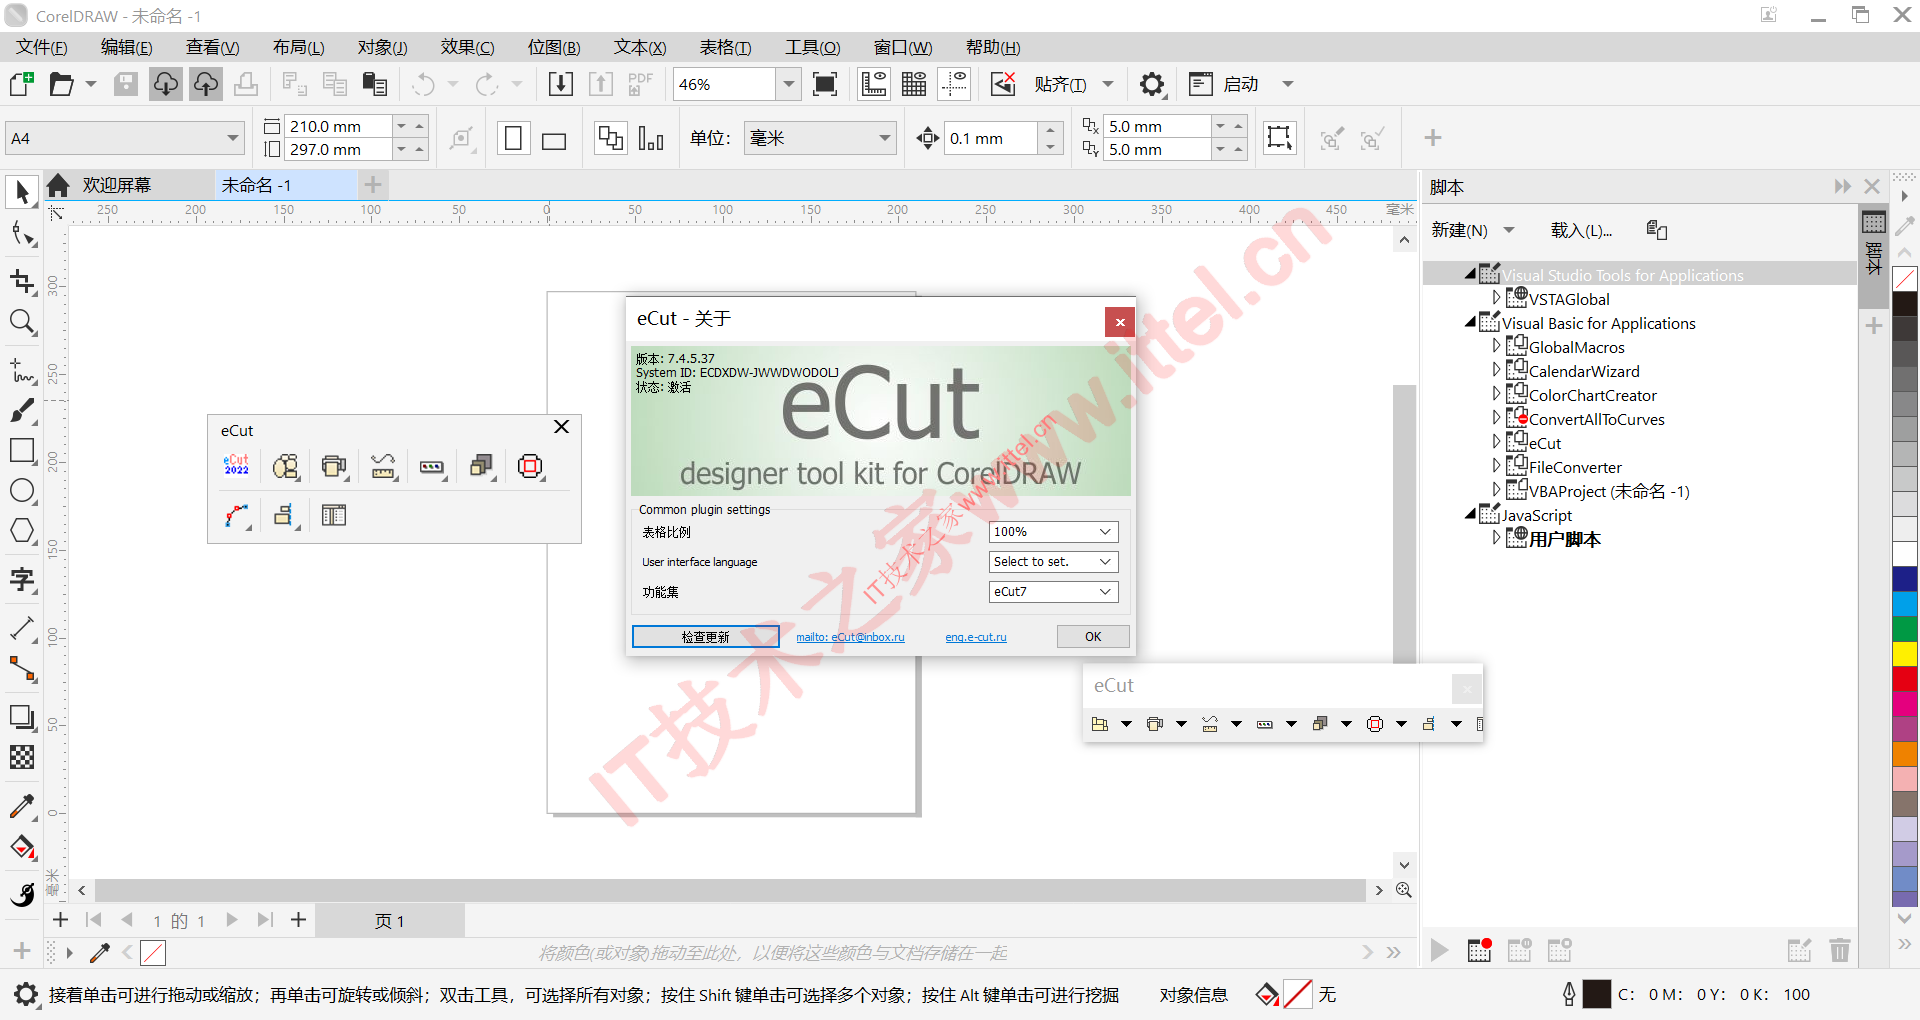Image resolution: width=1920 pixels, height=1020 pixels.
Task: Pick the green swatch in color palette
Action: point(1905,629)
